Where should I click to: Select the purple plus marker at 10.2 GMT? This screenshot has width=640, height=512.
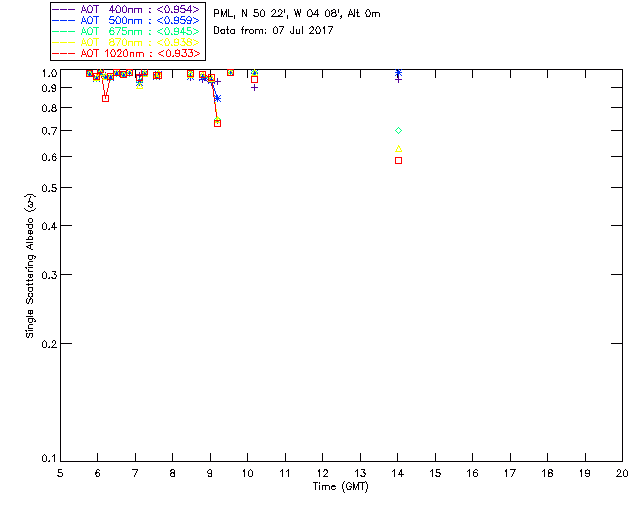(254, 87)
